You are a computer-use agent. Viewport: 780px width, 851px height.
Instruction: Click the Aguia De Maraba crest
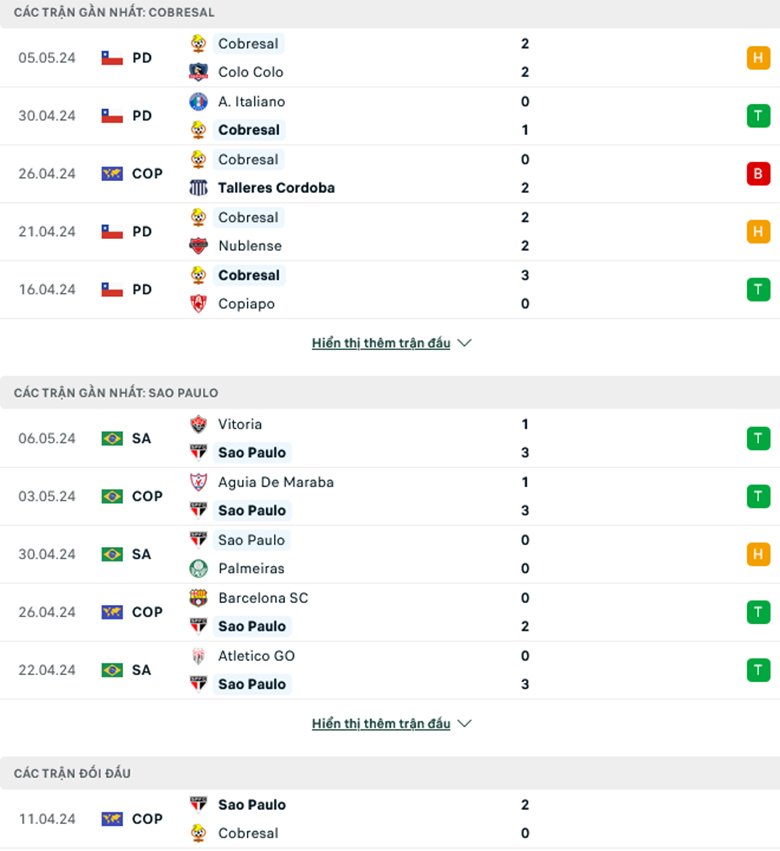coord(198,482)
